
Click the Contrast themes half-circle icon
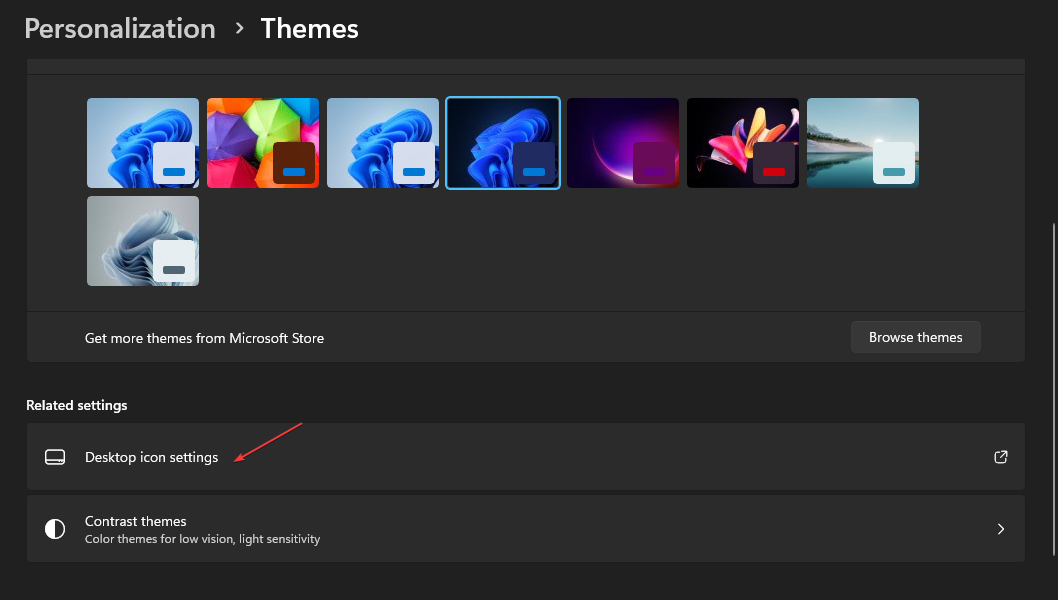click(55, 528)
